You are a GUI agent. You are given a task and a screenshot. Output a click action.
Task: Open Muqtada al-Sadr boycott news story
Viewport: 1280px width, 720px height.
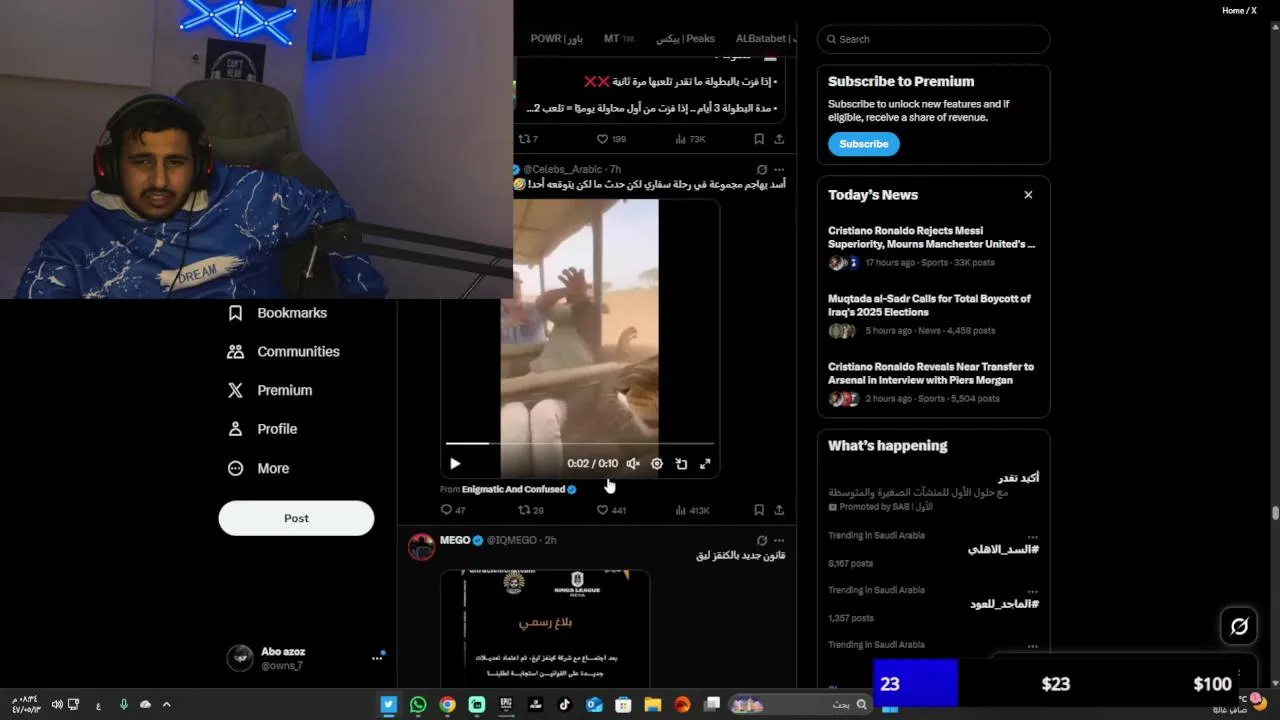point(933,314)
